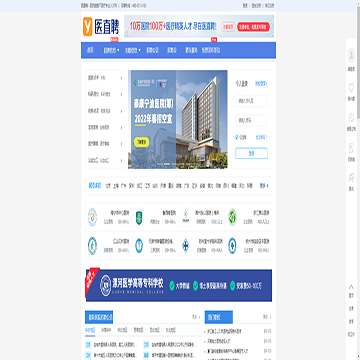The image size is (360, 360).
Task: Click the blue outlined login button
Action: [x=251, y=153]
